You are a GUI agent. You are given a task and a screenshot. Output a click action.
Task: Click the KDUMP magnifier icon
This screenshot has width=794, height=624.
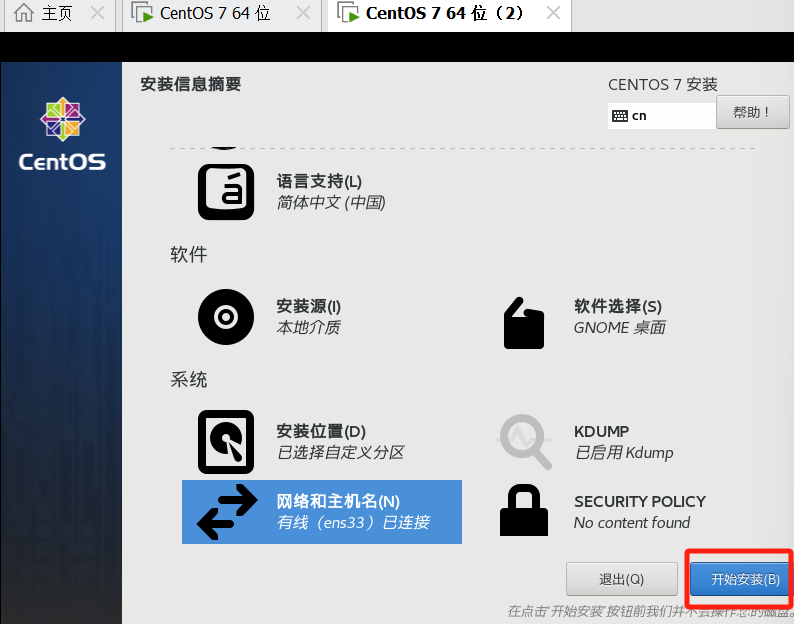[524, 442]
